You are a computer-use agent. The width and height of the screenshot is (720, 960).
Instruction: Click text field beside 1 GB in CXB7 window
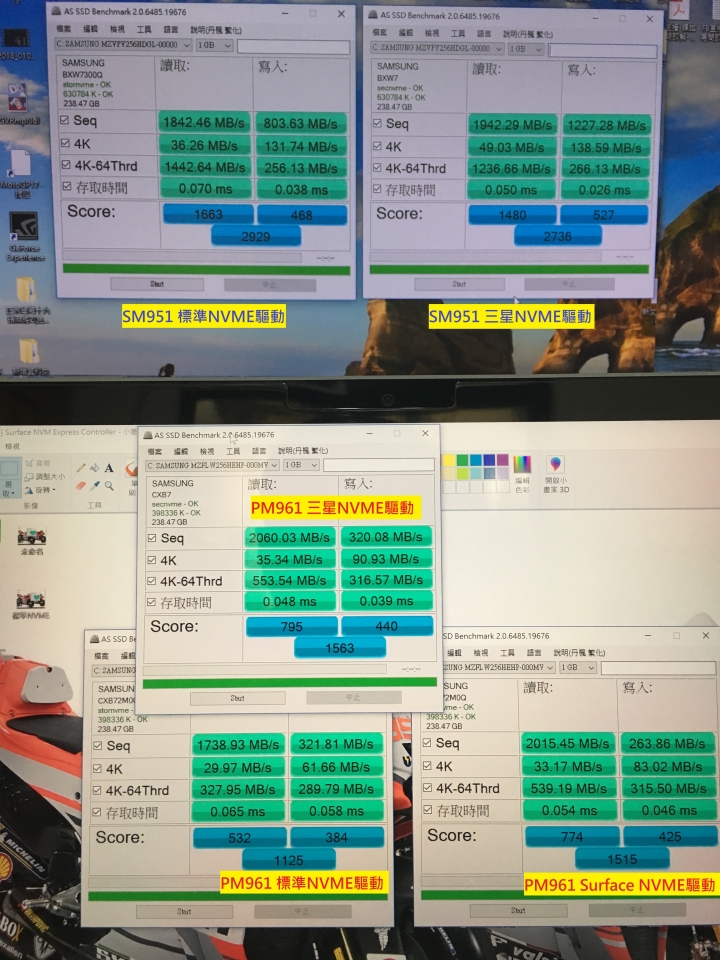pos(379,465)
